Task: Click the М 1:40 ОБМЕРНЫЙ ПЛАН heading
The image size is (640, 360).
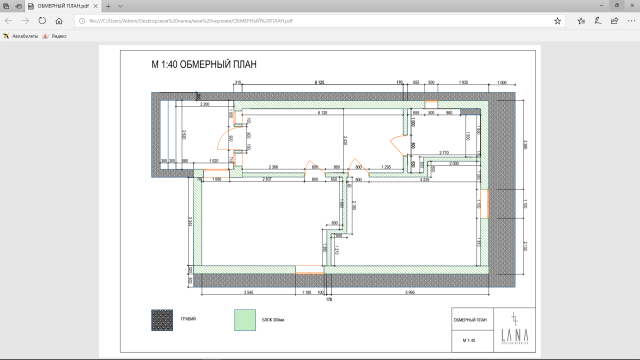Action: pyautogui.click(x=204, y=64)
